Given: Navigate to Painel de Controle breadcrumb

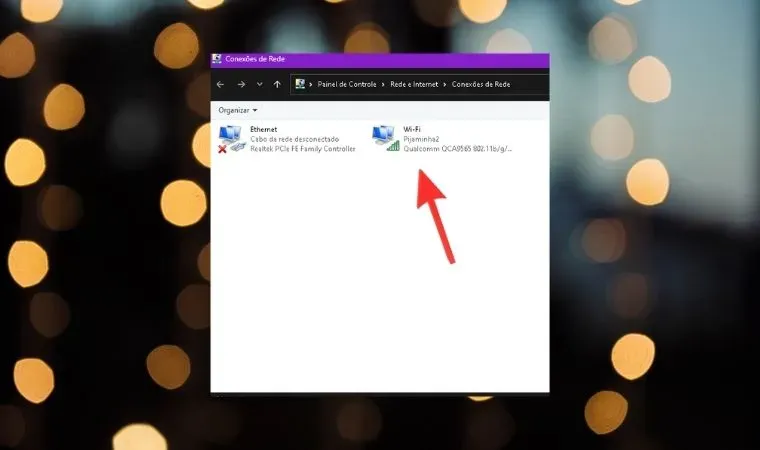Looking at the screenshot, I should [x=347, y=84].
